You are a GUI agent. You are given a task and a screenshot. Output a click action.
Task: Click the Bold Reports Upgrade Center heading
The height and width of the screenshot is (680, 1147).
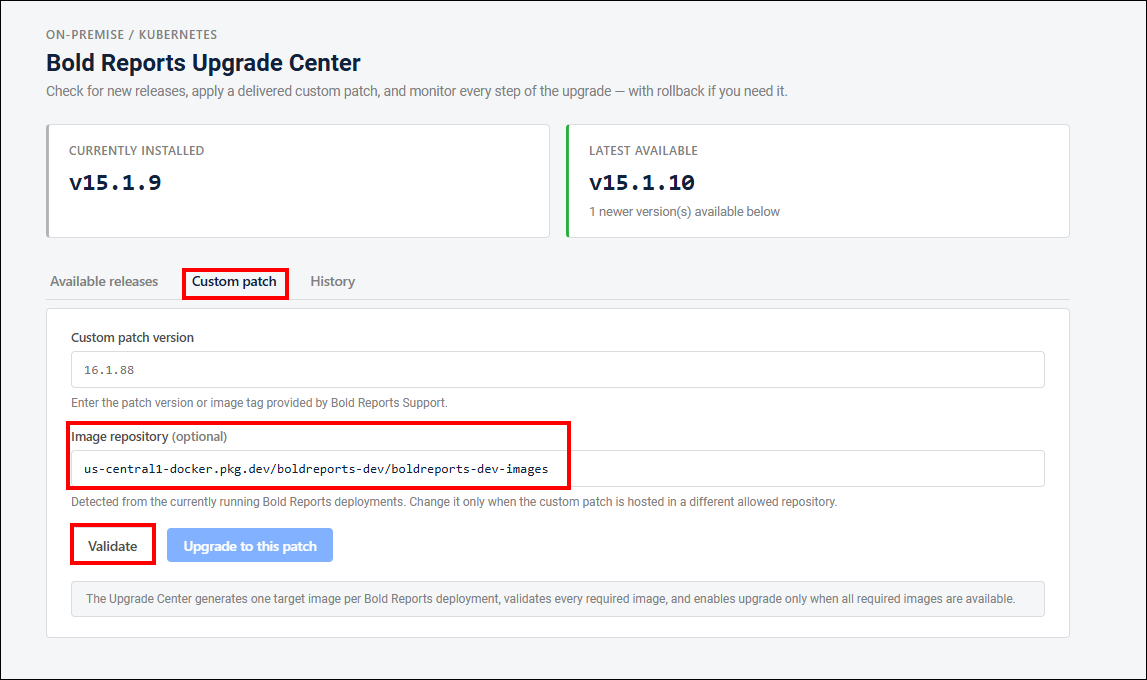(x=203, y=63)
